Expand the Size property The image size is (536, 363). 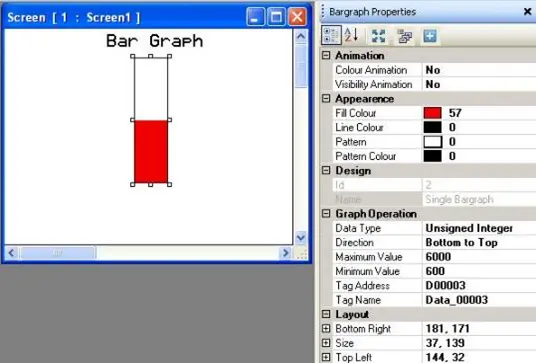(326, 343)
